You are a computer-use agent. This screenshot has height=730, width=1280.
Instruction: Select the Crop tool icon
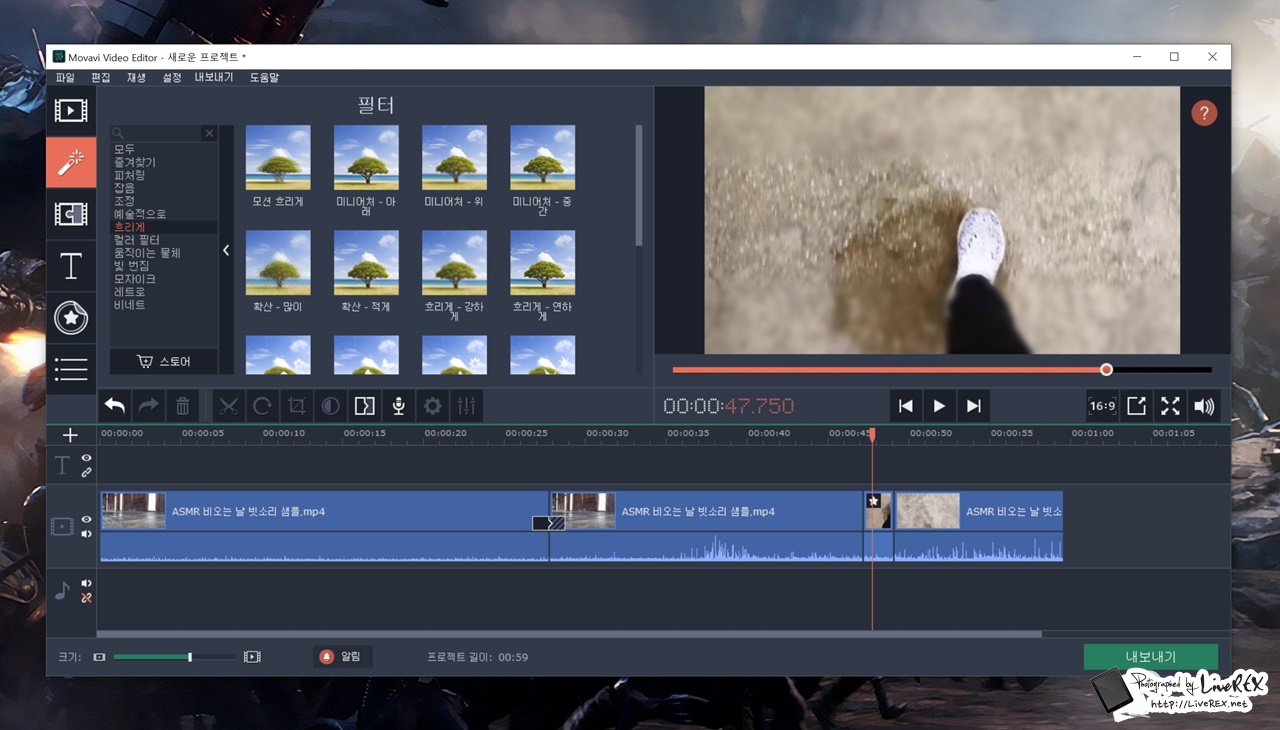click(296, 406)
